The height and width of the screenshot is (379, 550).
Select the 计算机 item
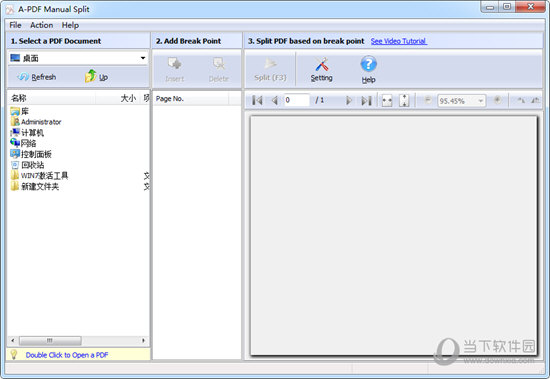(27, 133)
